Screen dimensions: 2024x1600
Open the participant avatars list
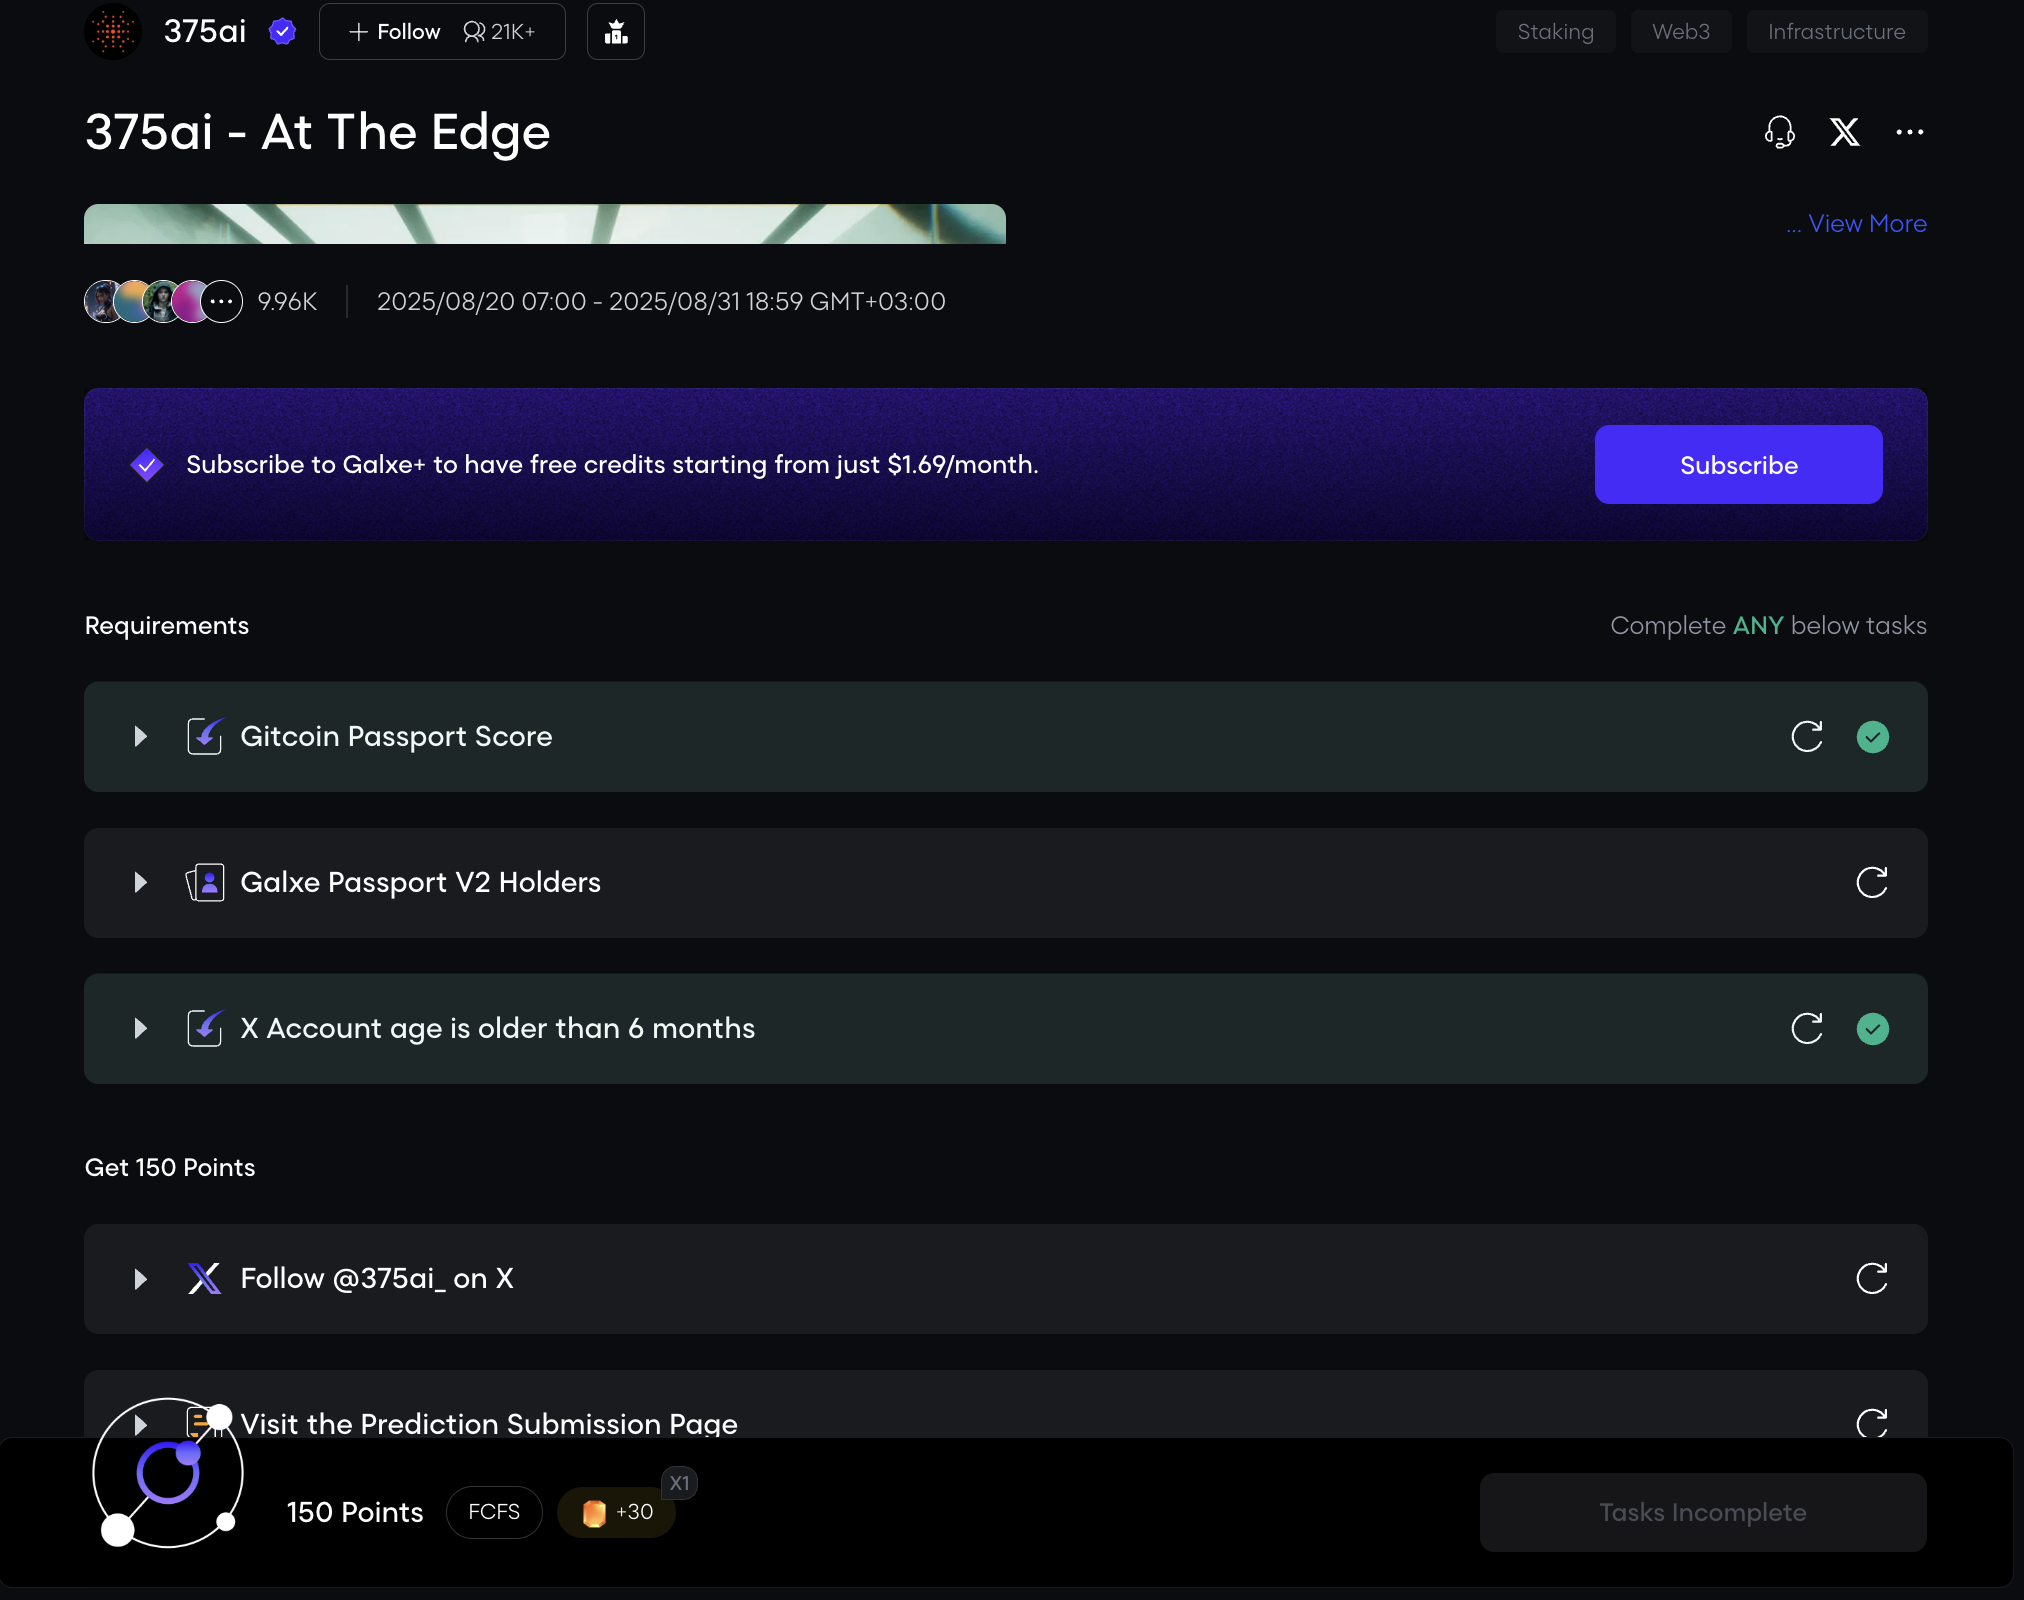163,302
